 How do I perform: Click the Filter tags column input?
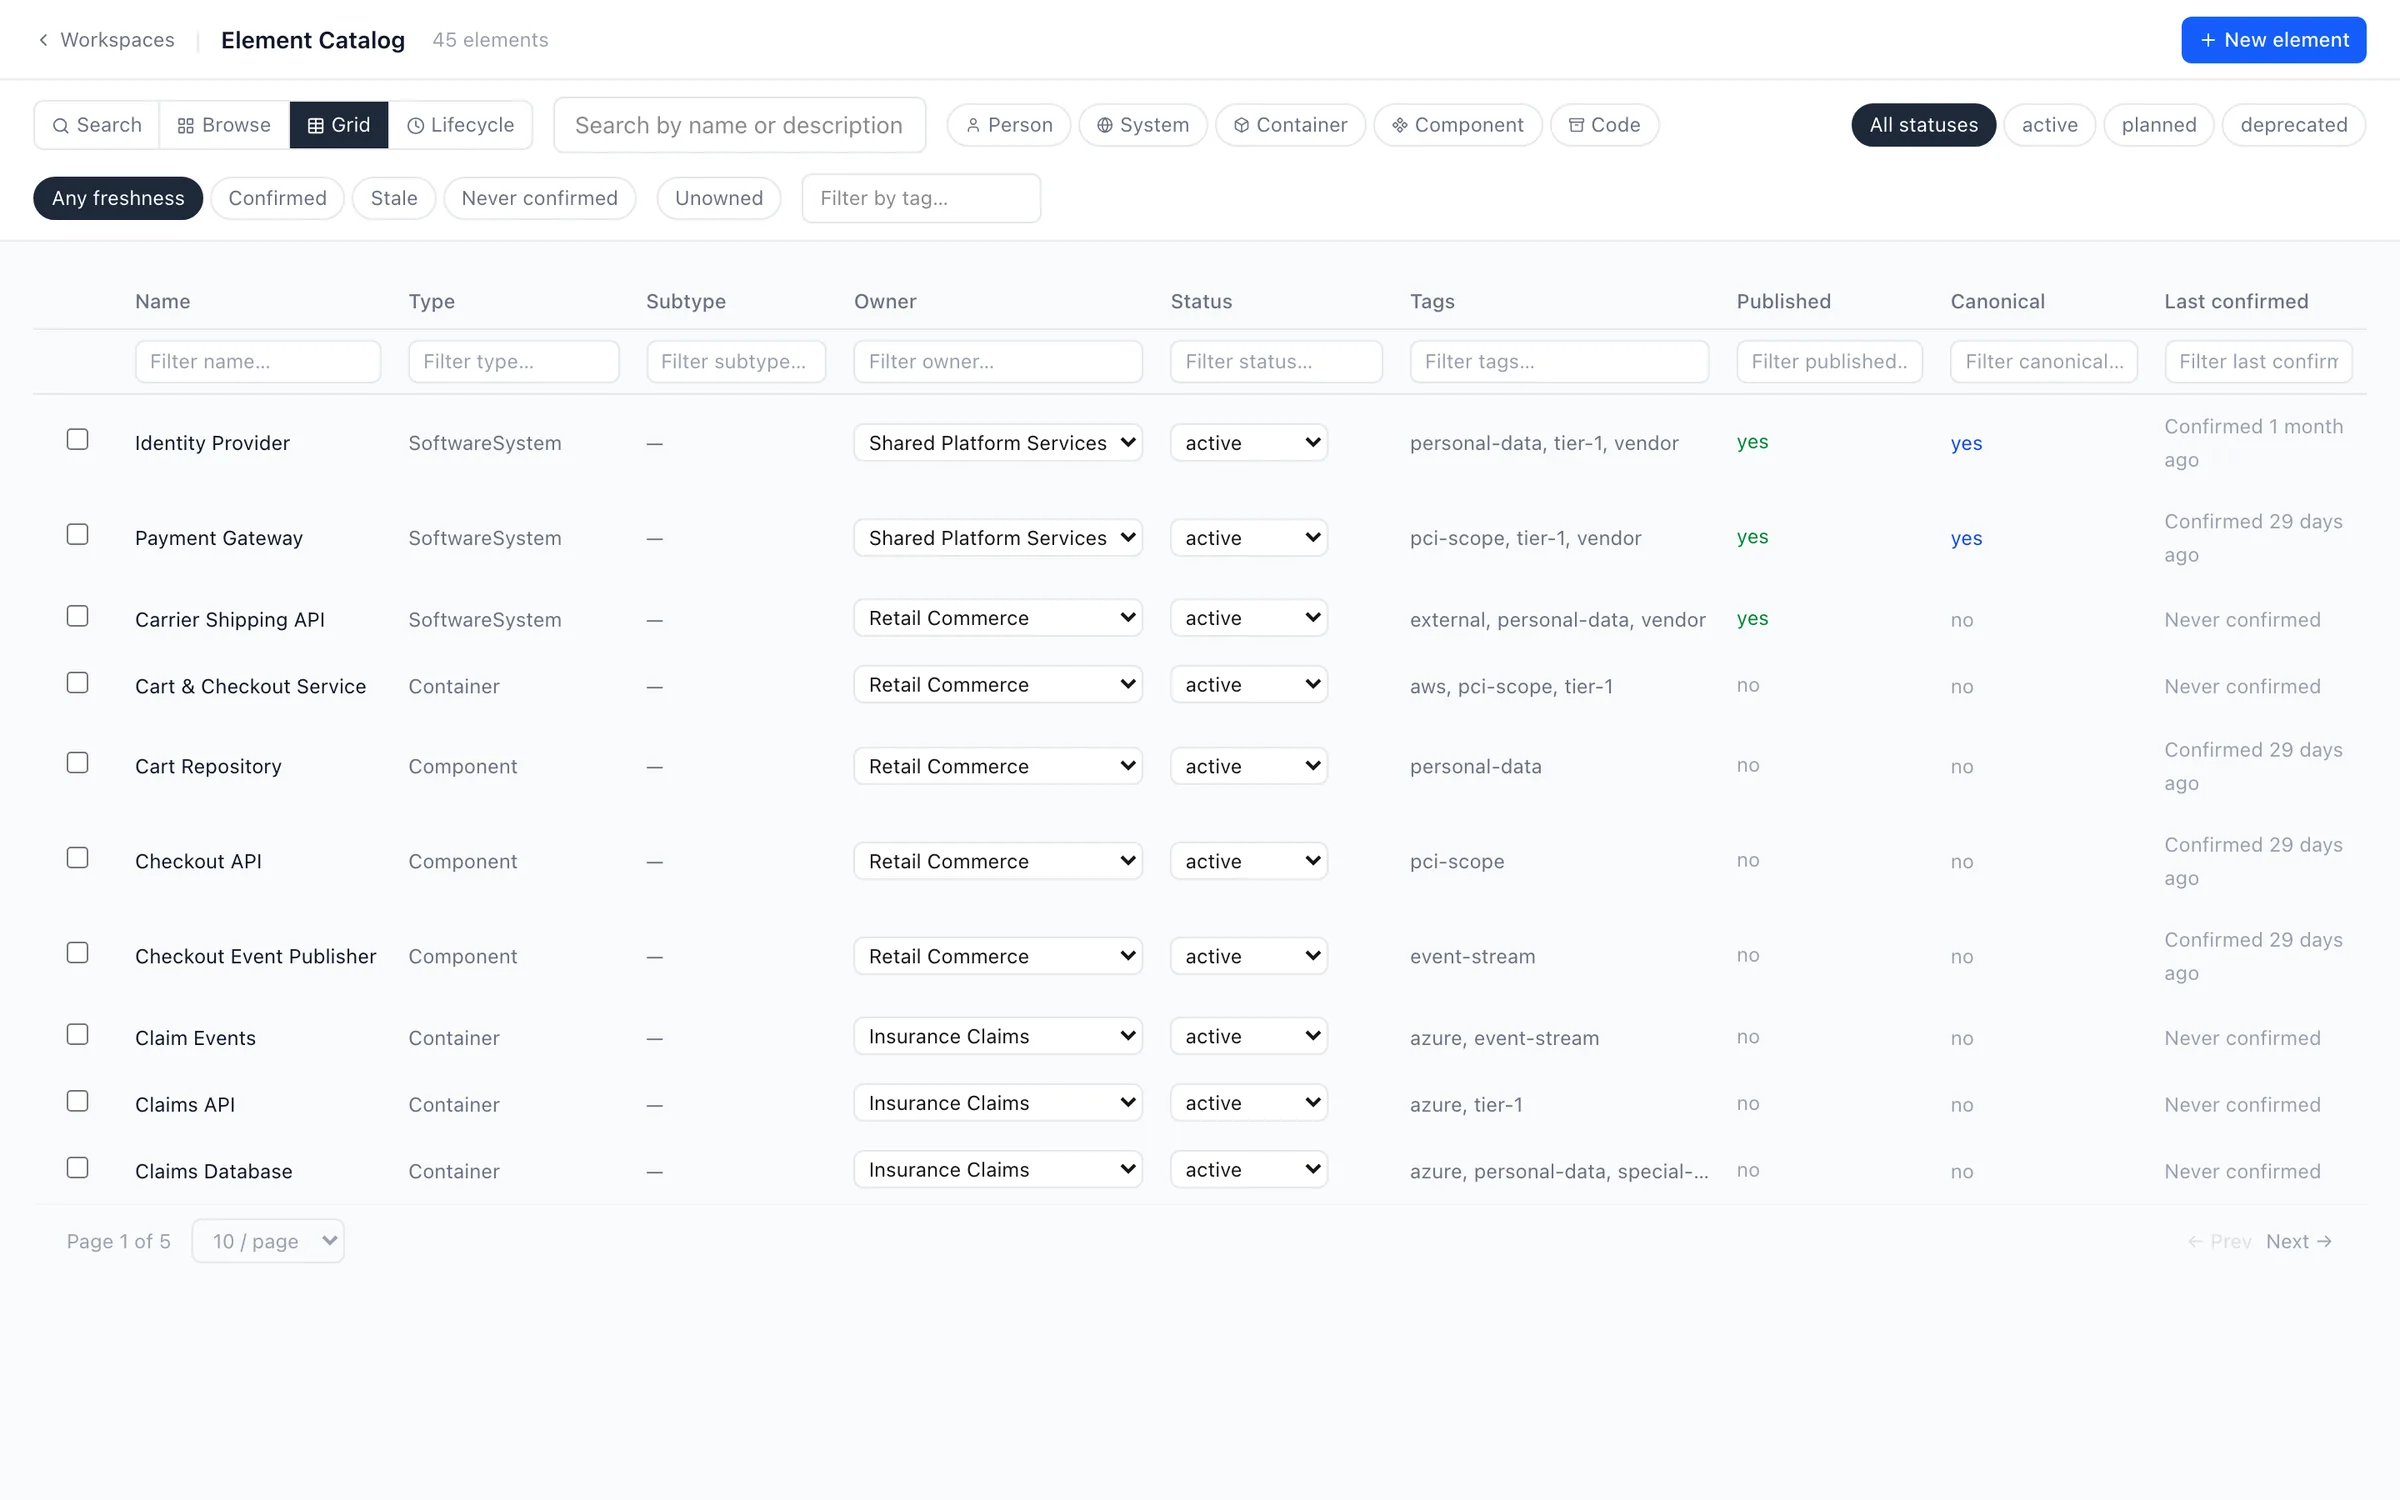[1559, 361]
